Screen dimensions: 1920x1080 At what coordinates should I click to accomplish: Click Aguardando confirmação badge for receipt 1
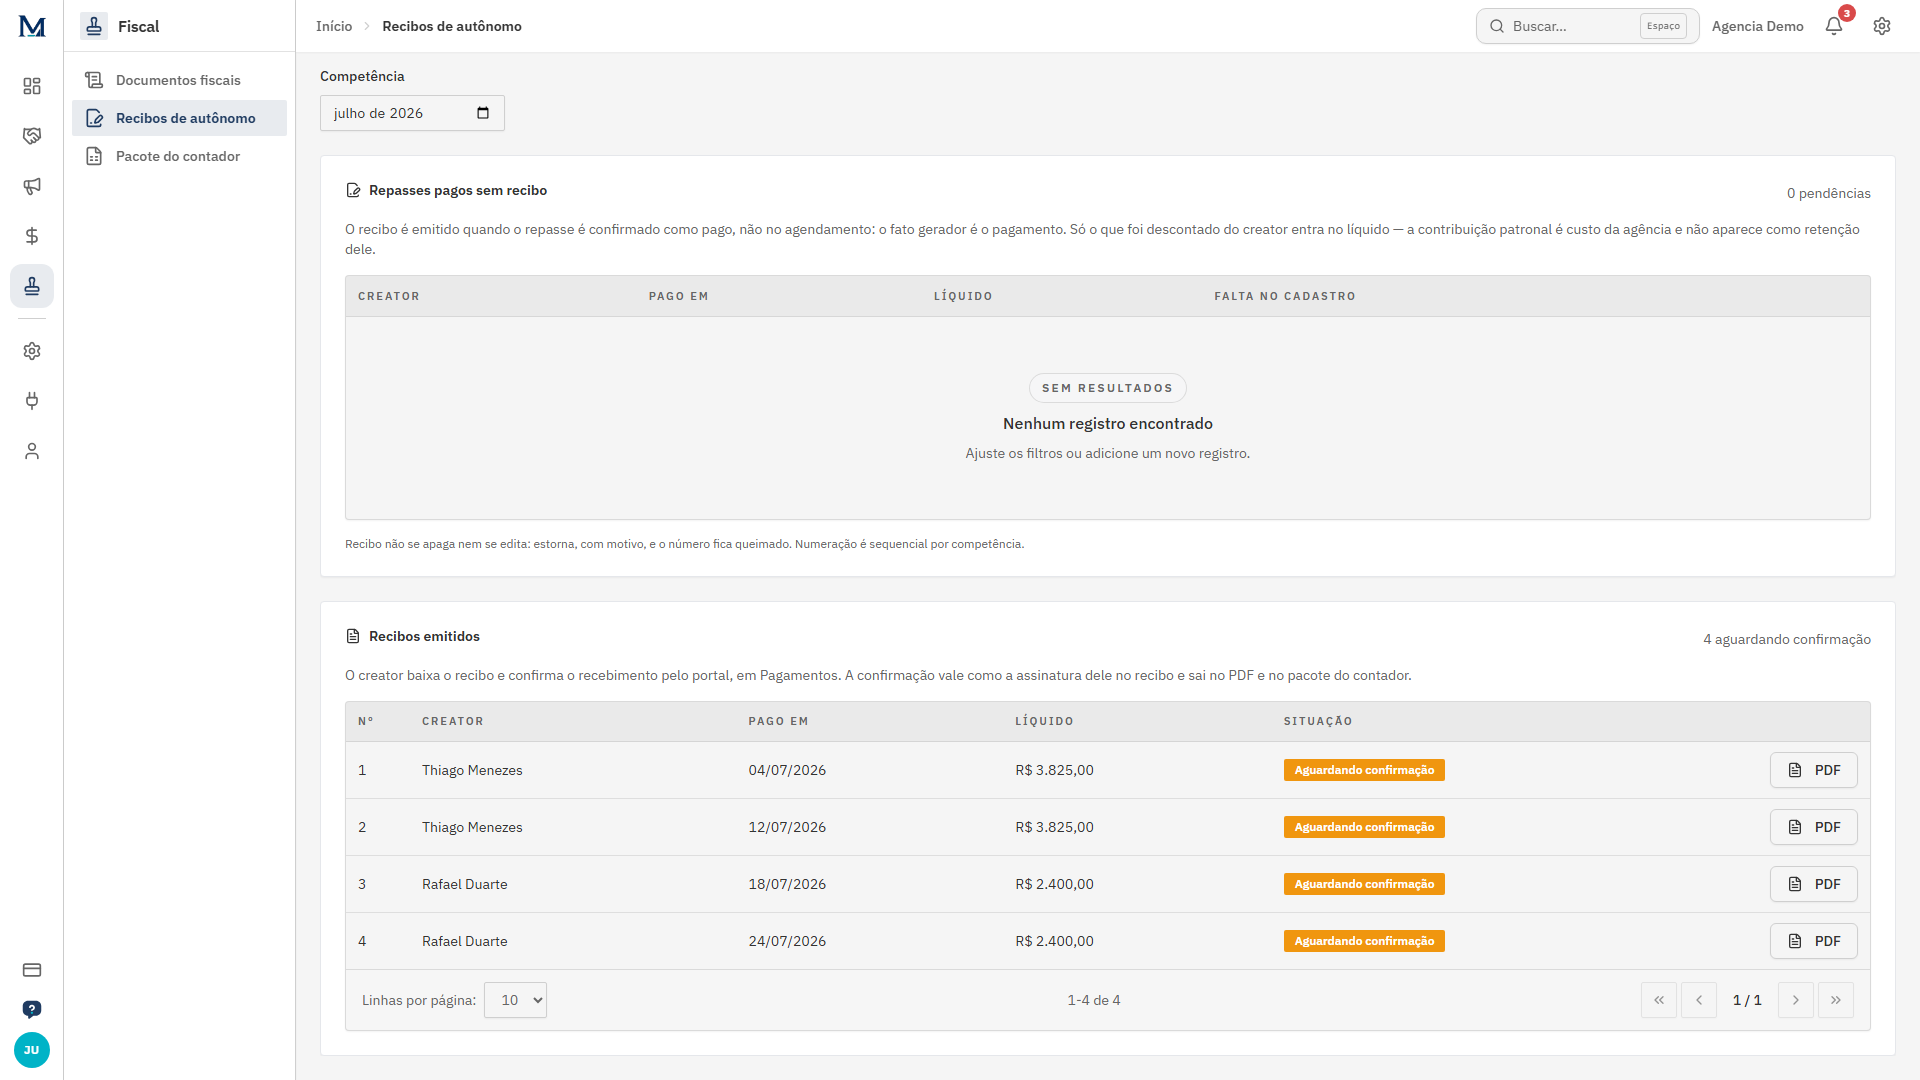point(1364,770)
